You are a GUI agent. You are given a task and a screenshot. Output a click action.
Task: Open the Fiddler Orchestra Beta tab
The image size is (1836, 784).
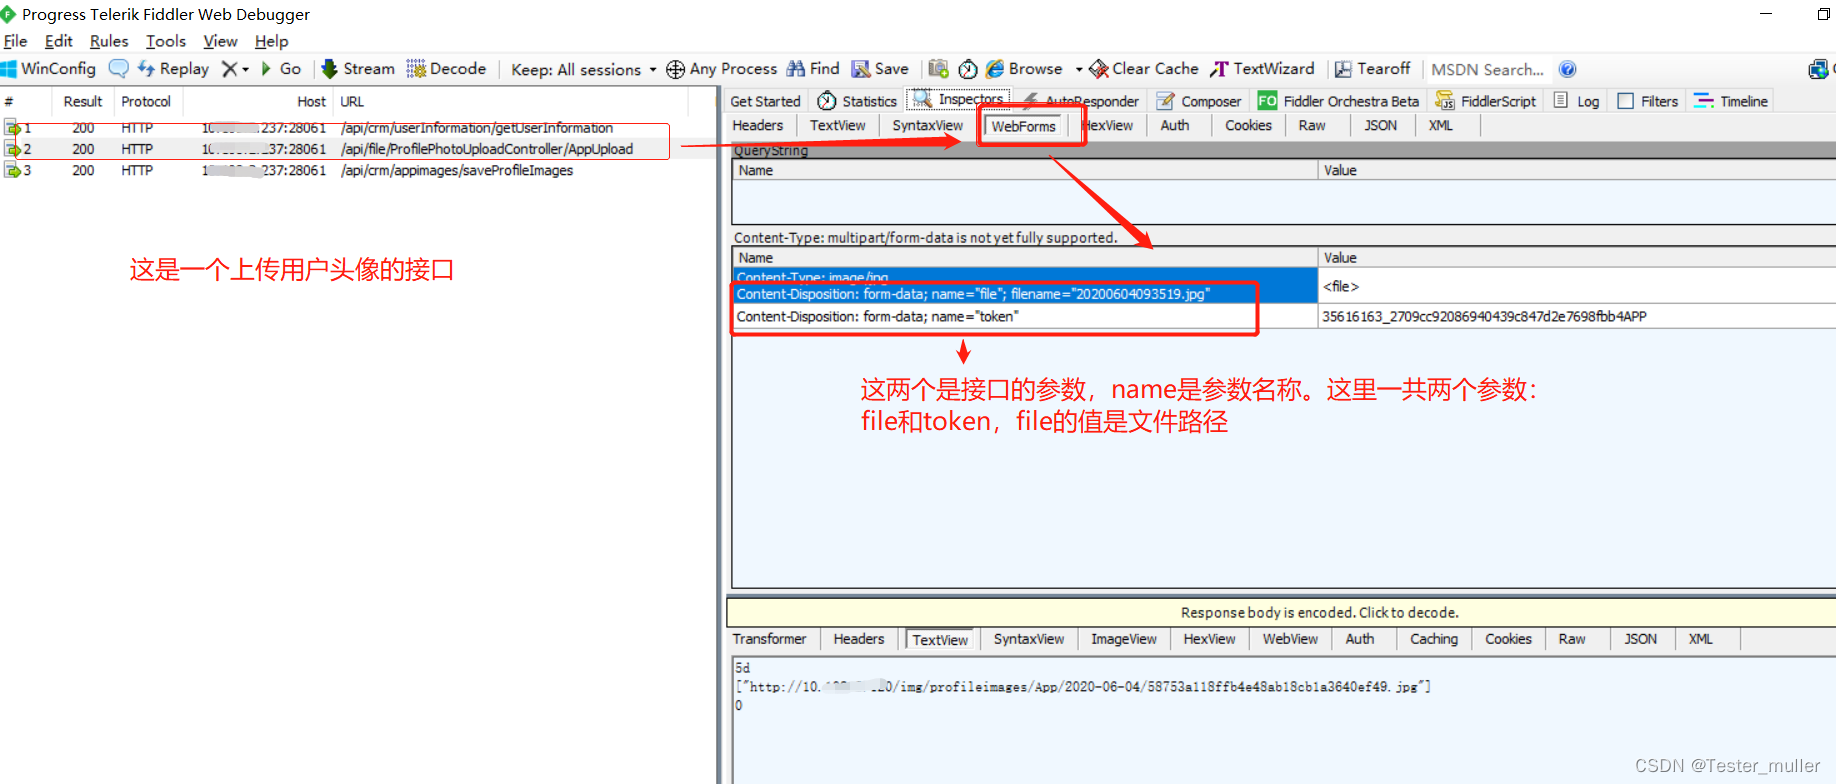coord(1338,101)
